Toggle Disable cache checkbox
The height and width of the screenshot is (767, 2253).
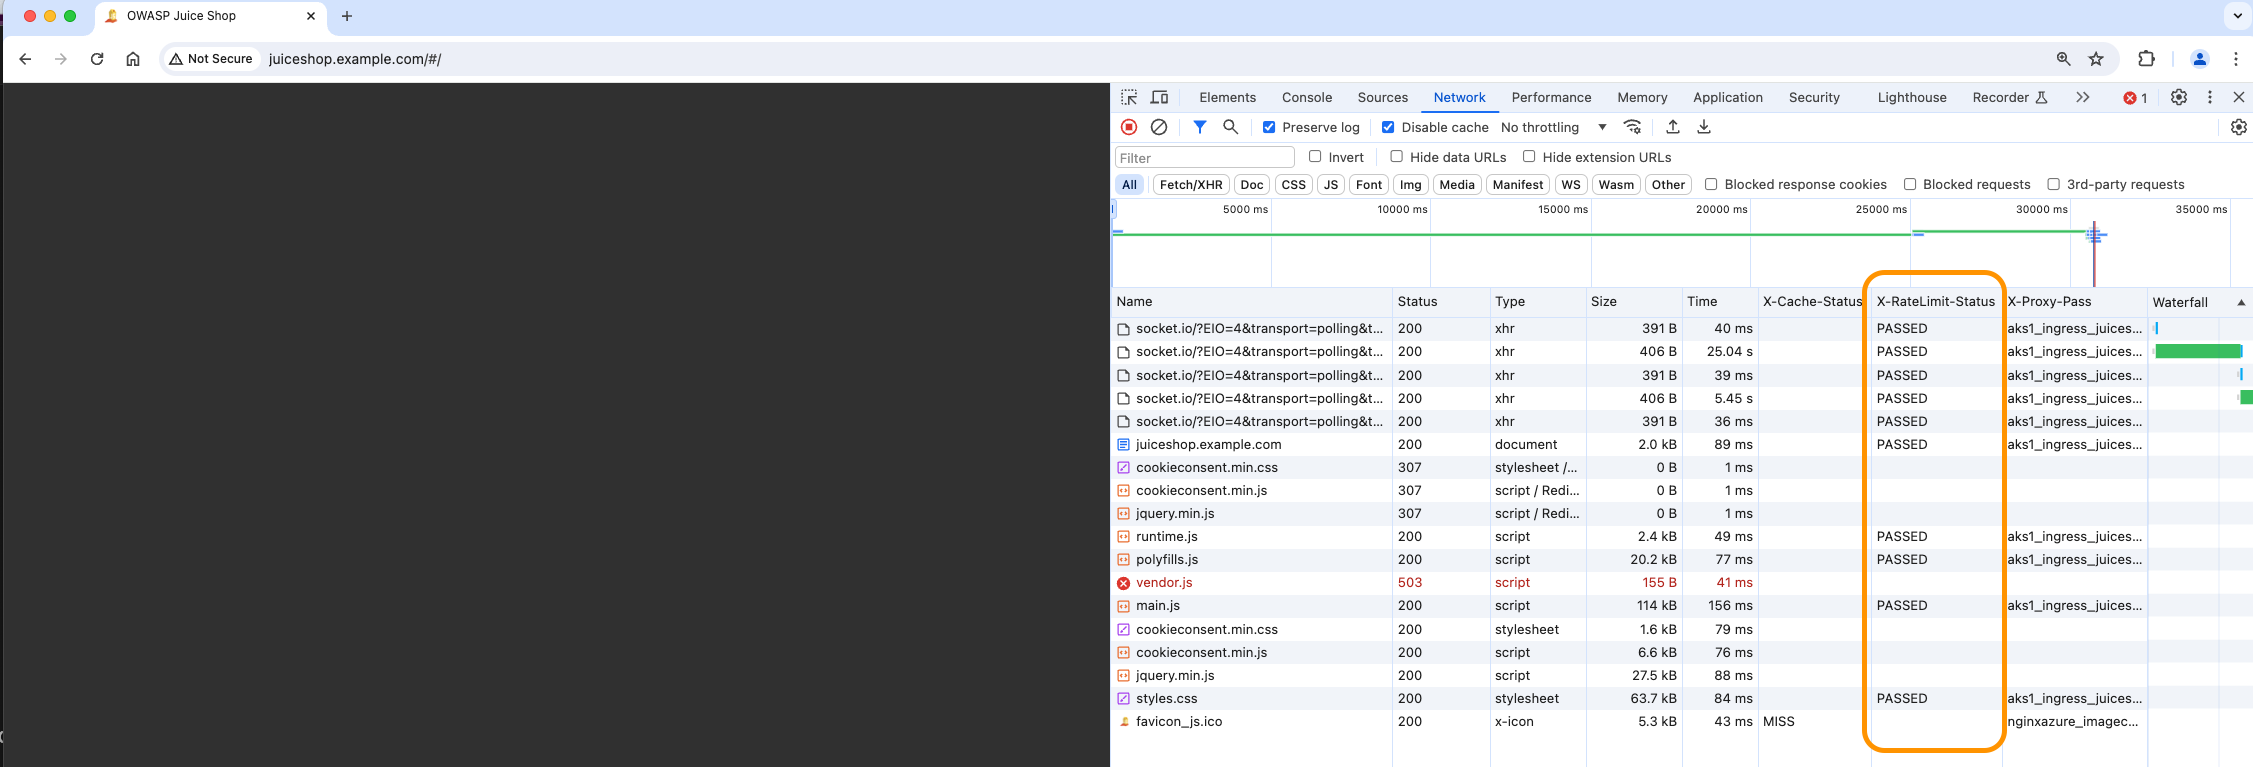(1388, 127)
